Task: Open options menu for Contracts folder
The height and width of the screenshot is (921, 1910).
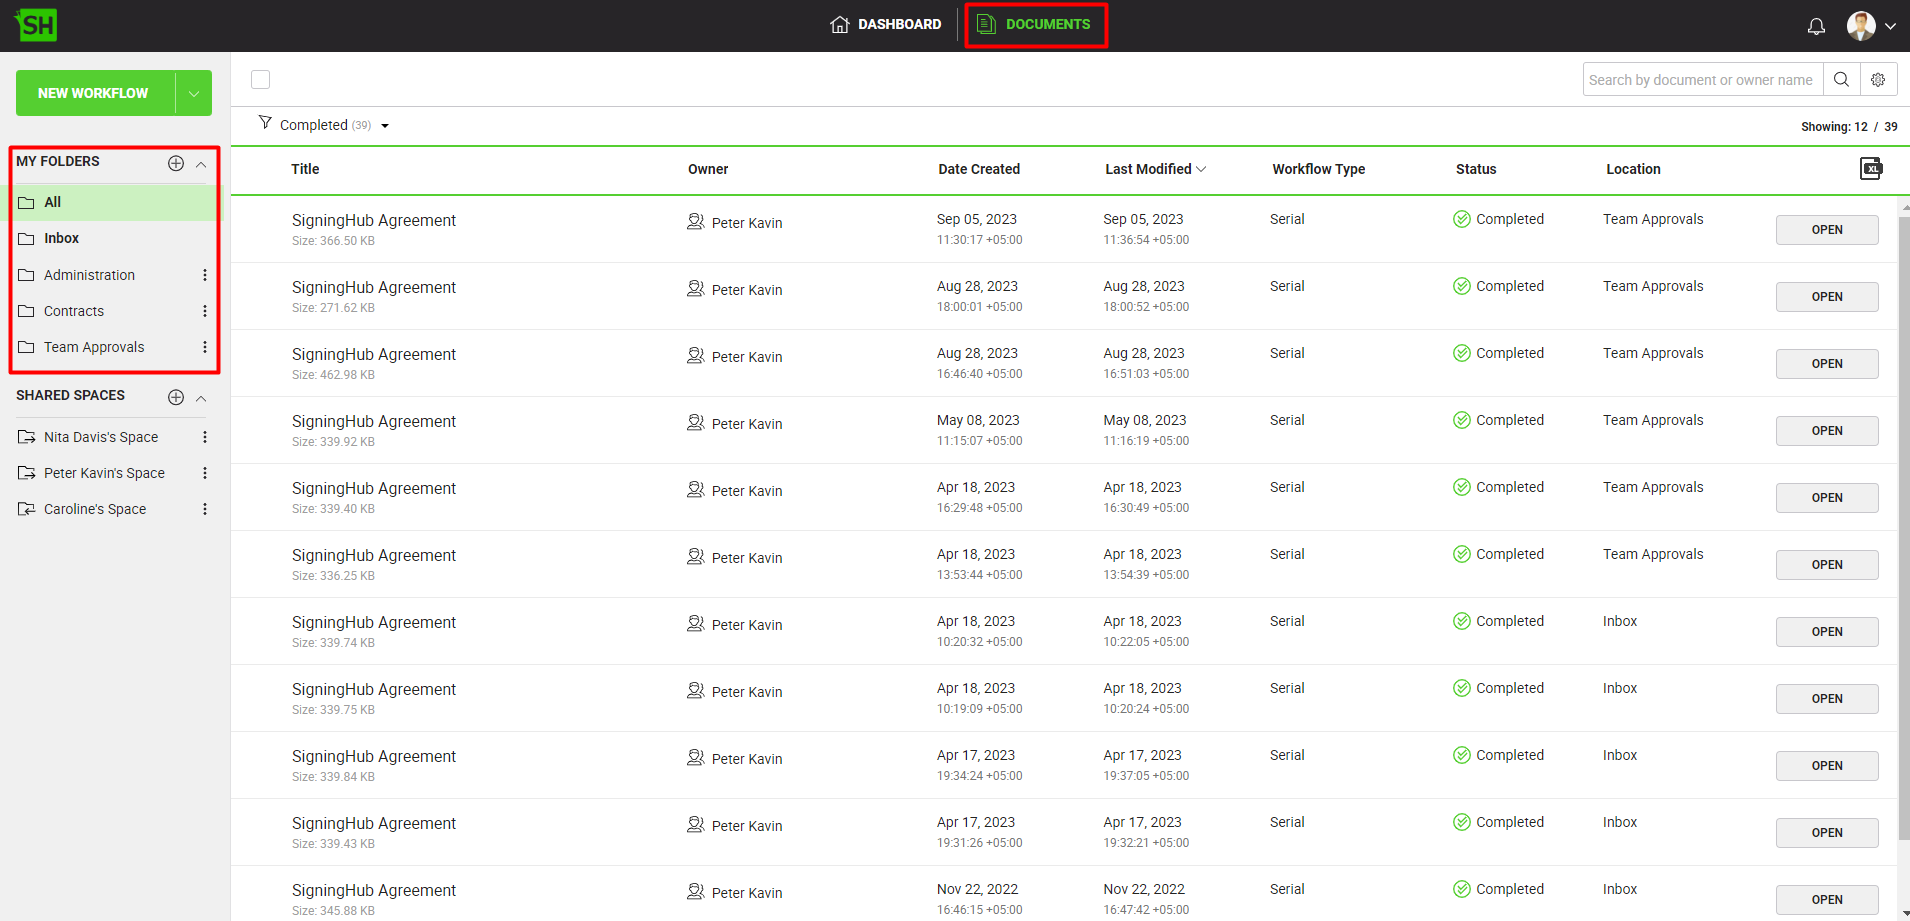Action: click(x=205, y=311)
